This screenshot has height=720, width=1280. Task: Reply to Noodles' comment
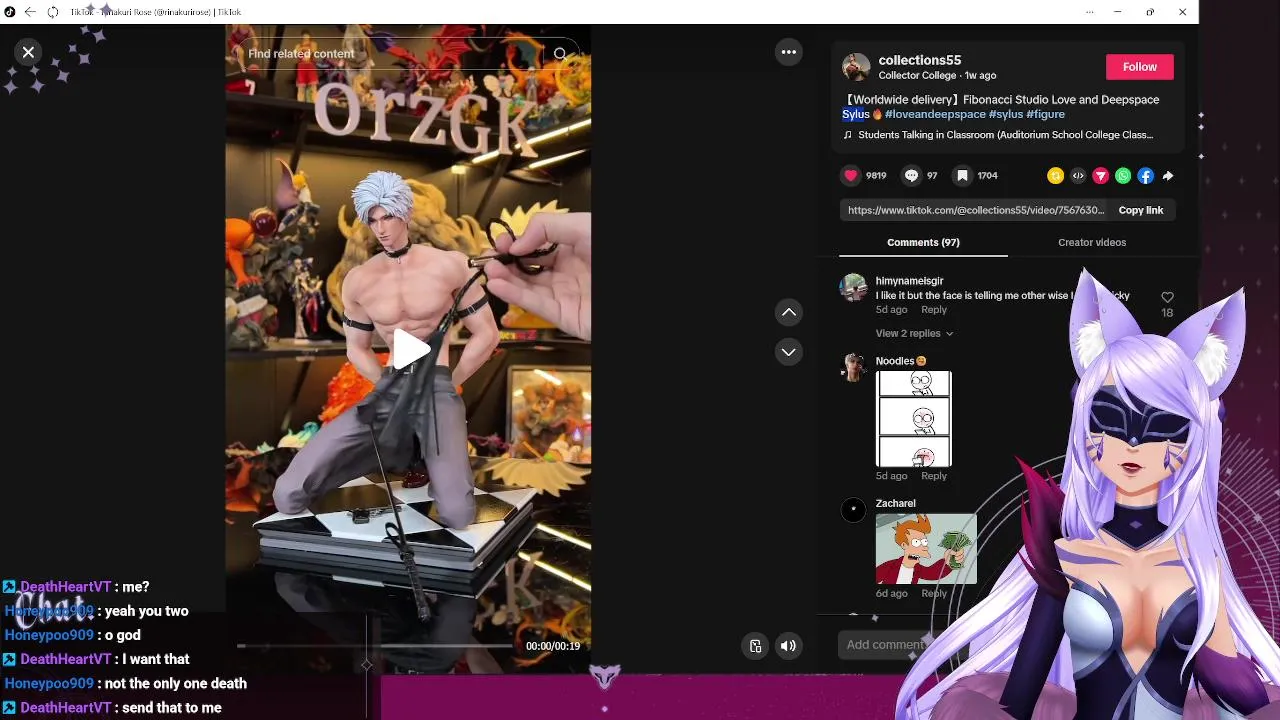point(934,476)
